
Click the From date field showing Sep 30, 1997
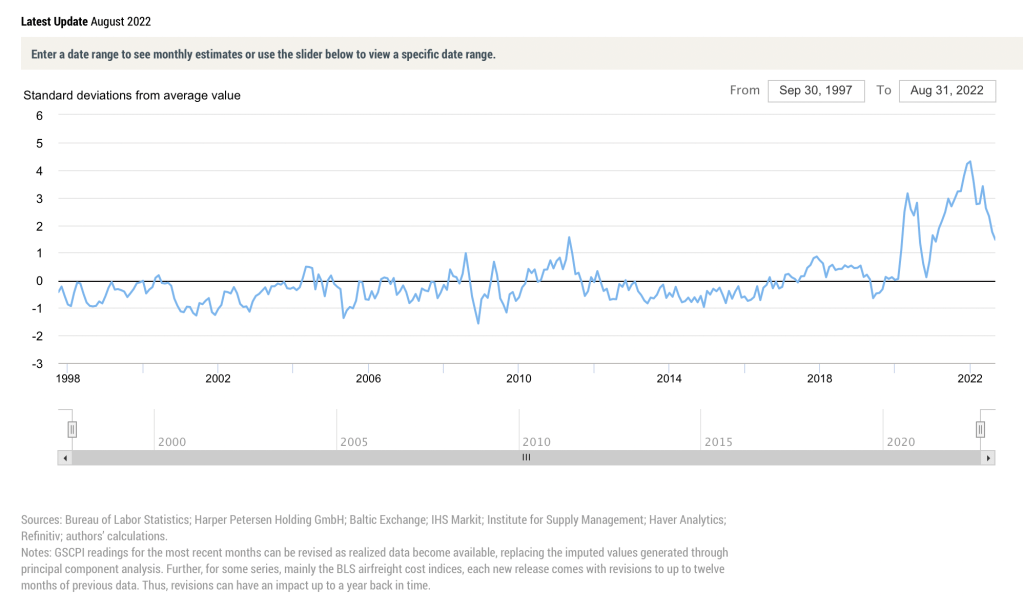pyautogui.click(x=815, y=90)
